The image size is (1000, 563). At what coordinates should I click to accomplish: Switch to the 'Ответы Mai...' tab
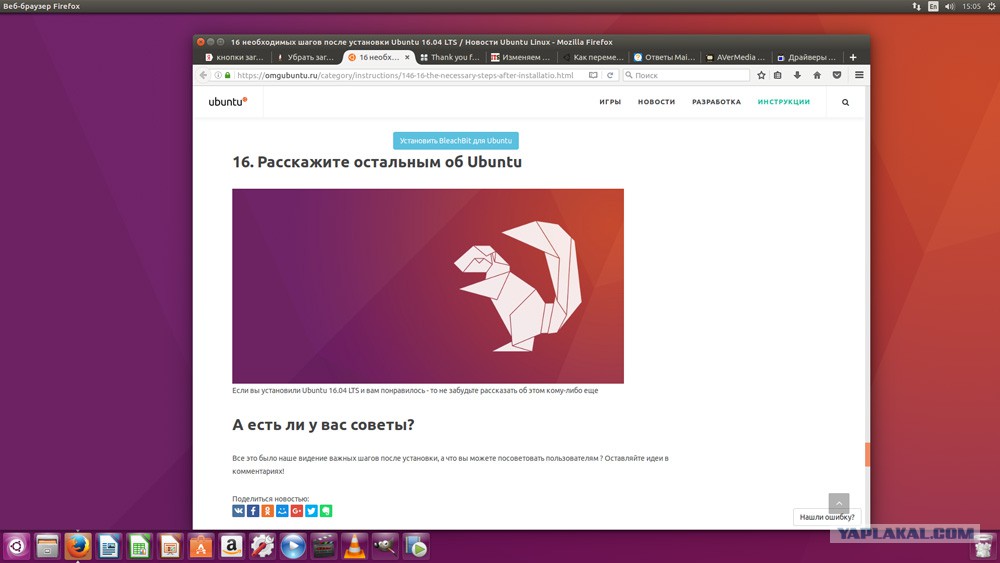(x=664, y=57)
